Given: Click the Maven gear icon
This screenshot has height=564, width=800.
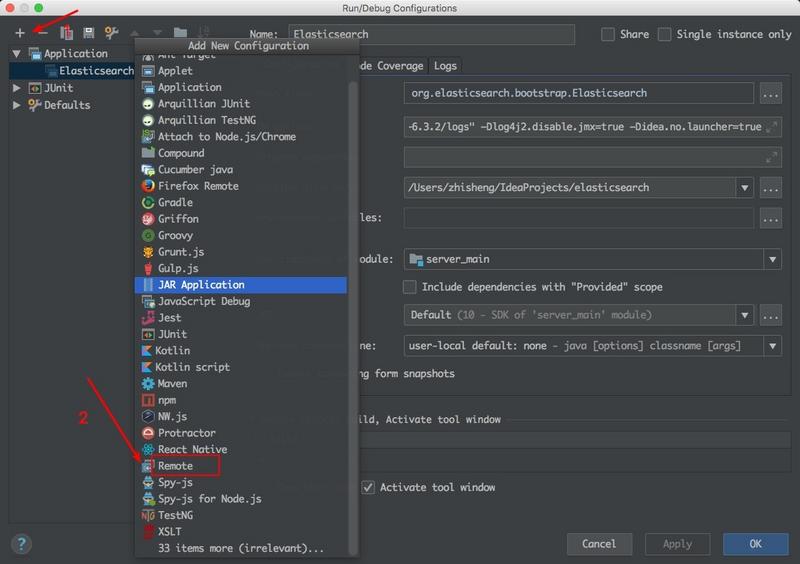Looking at the screenshot, I should click(x=148, y=384).
